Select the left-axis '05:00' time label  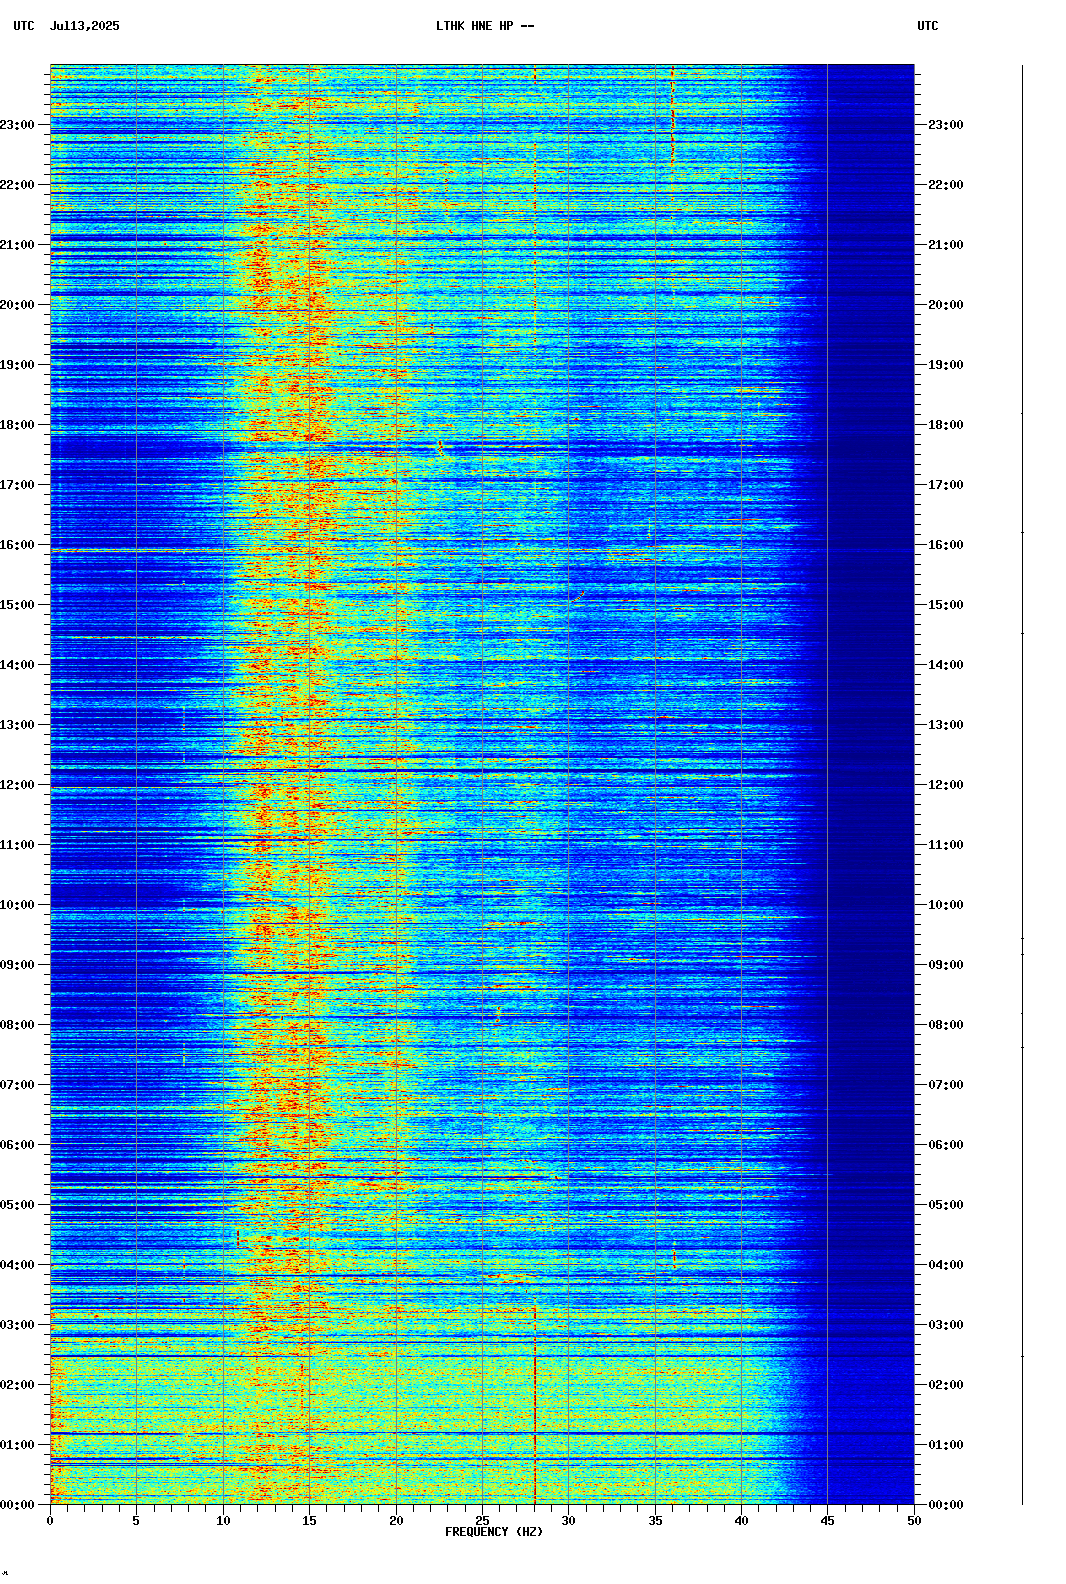tap(17, 1205)
